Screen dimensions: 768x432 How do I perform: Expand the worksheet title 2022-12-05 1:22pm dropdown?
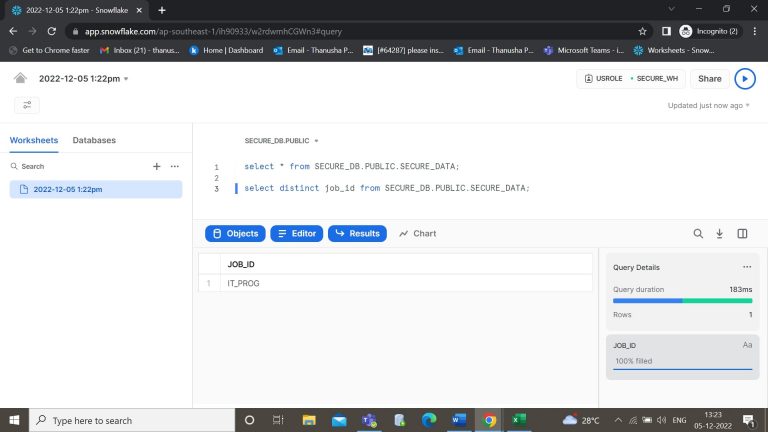(84, 78)
